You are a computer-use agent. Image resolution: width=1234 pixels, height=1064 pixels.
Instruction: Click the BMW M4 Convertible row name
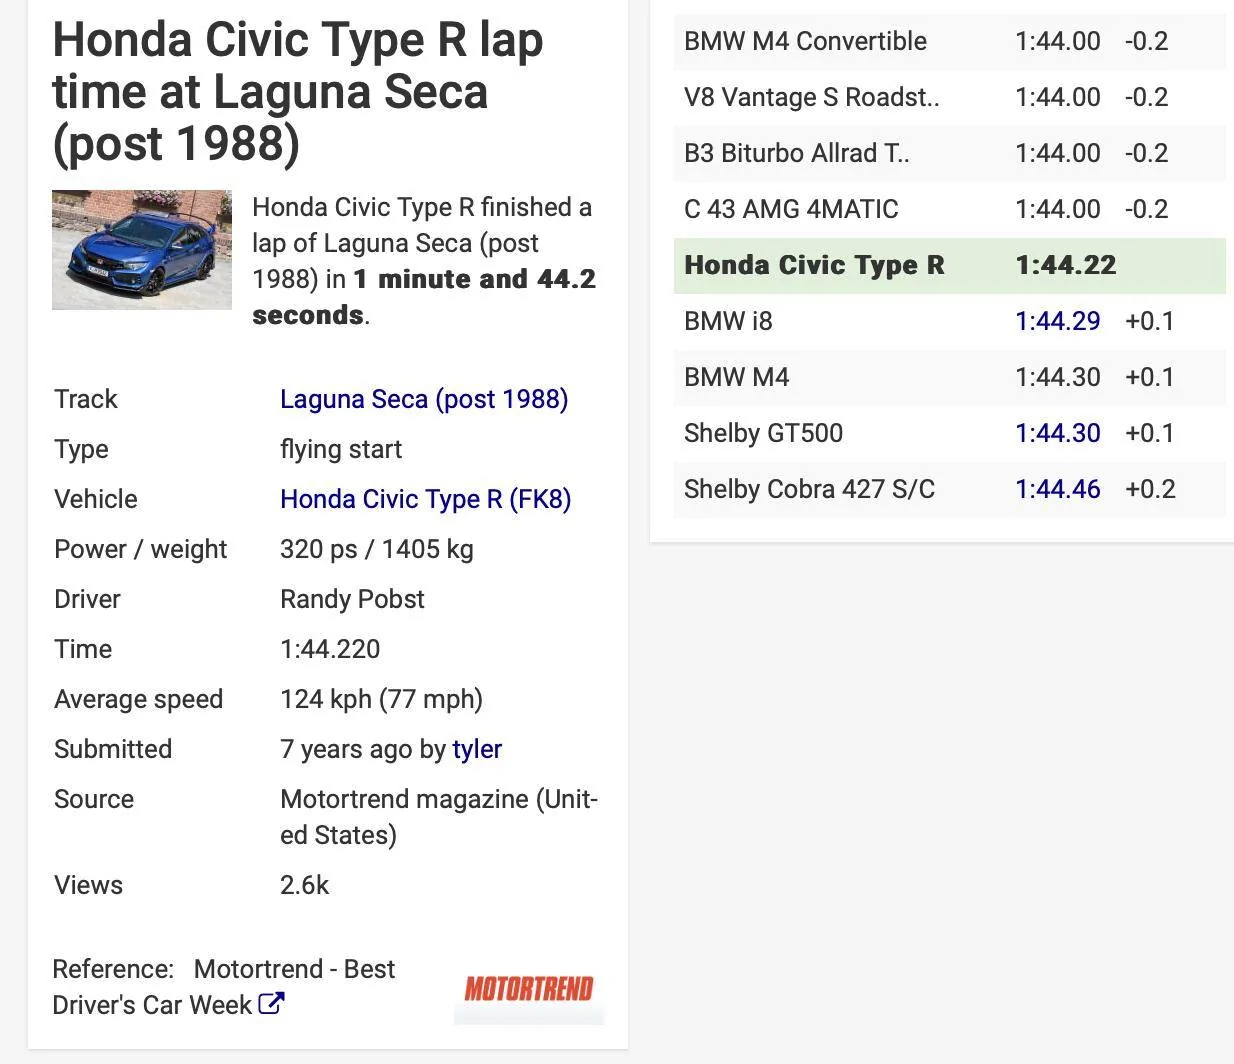coord(805,41)
